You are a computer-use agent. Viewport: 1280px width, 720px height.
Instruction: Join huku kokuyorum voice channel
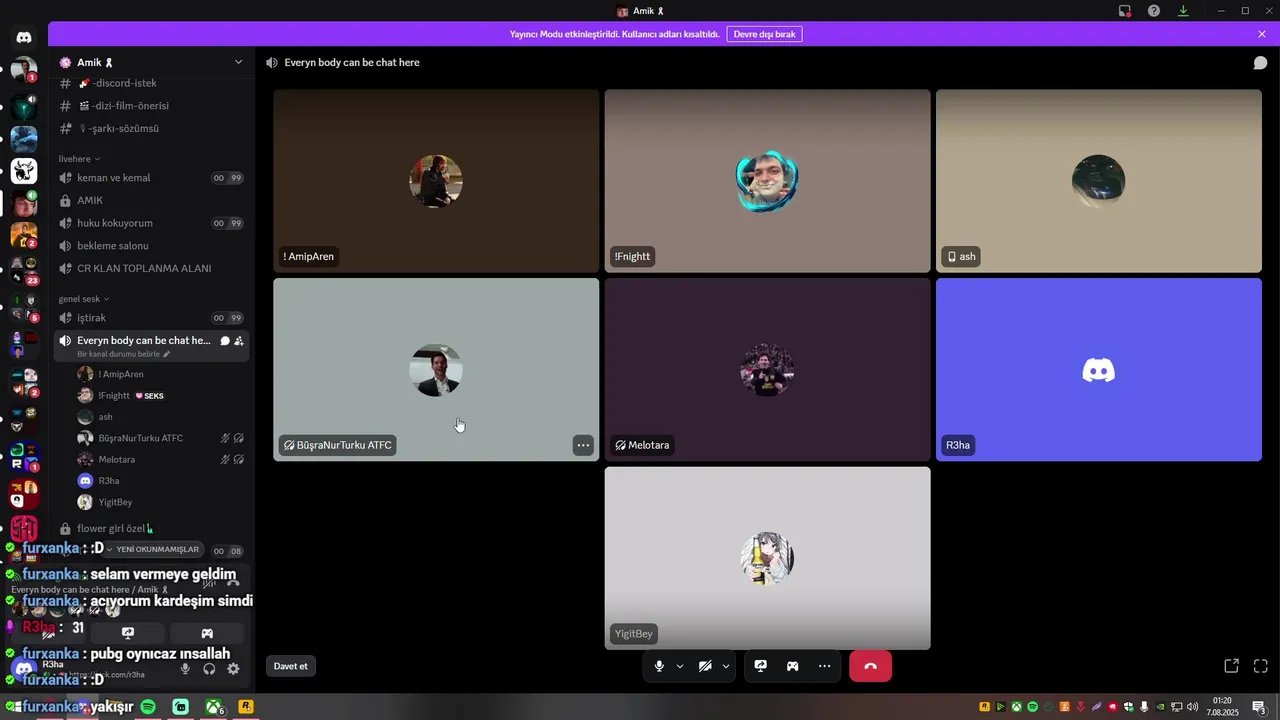[152, 223]
